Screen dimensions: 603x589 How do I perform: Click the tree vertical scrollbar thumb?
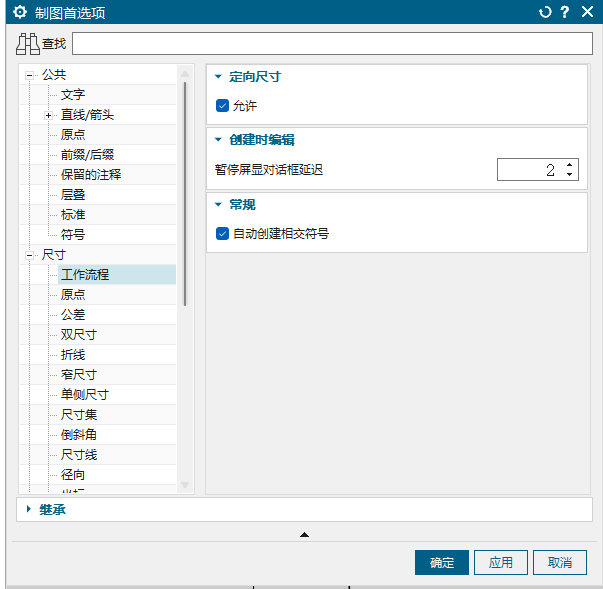click(x=185, y=194)
